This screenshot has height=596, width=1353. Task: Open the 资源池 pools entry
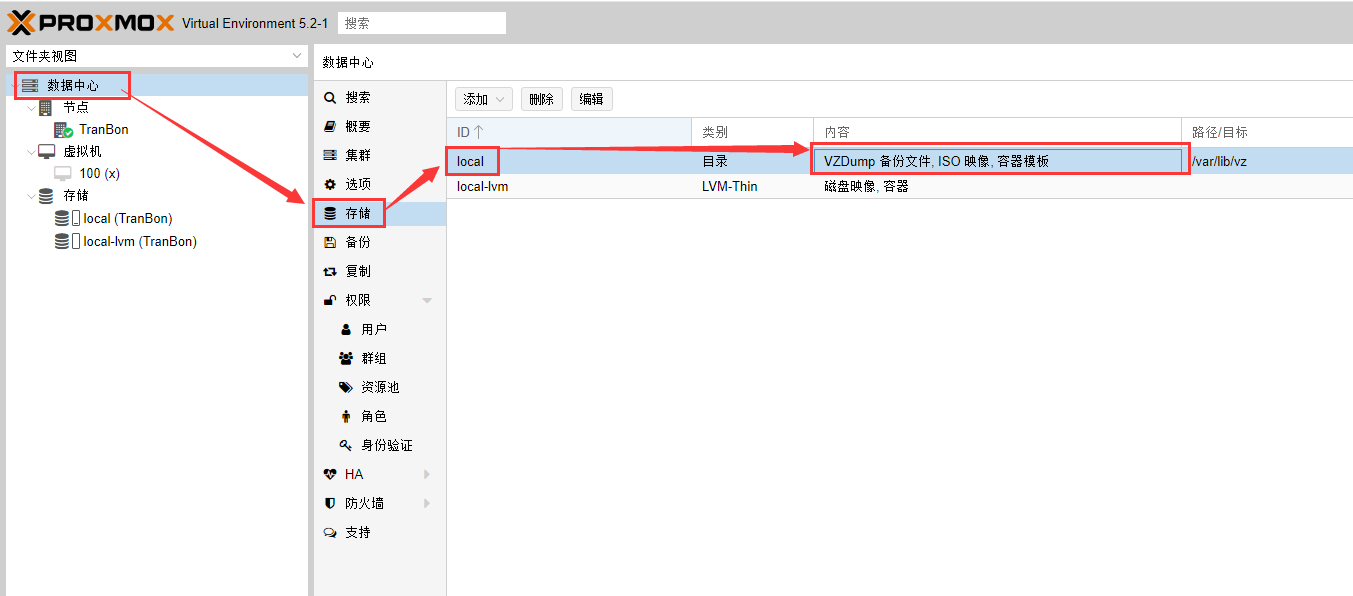[x=380, y=387]
